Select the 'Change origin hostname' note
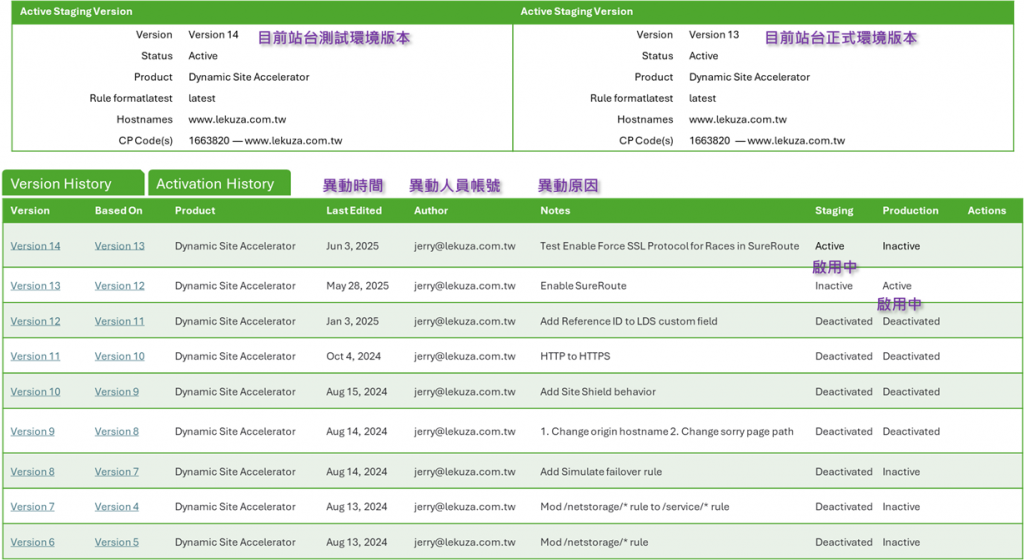This screenshot has height=560, width=1024. point(667,431)
